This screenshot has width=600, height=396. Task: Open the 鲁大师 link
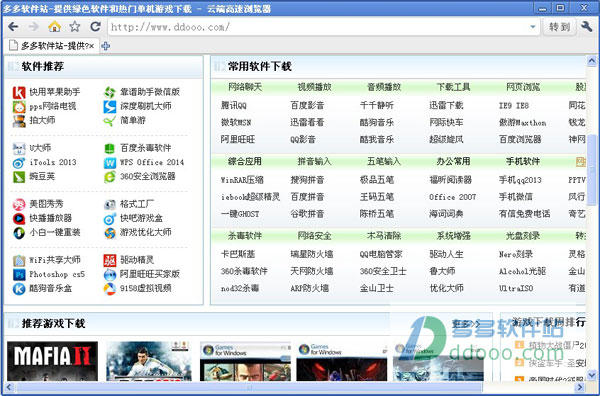click(442, 271)
